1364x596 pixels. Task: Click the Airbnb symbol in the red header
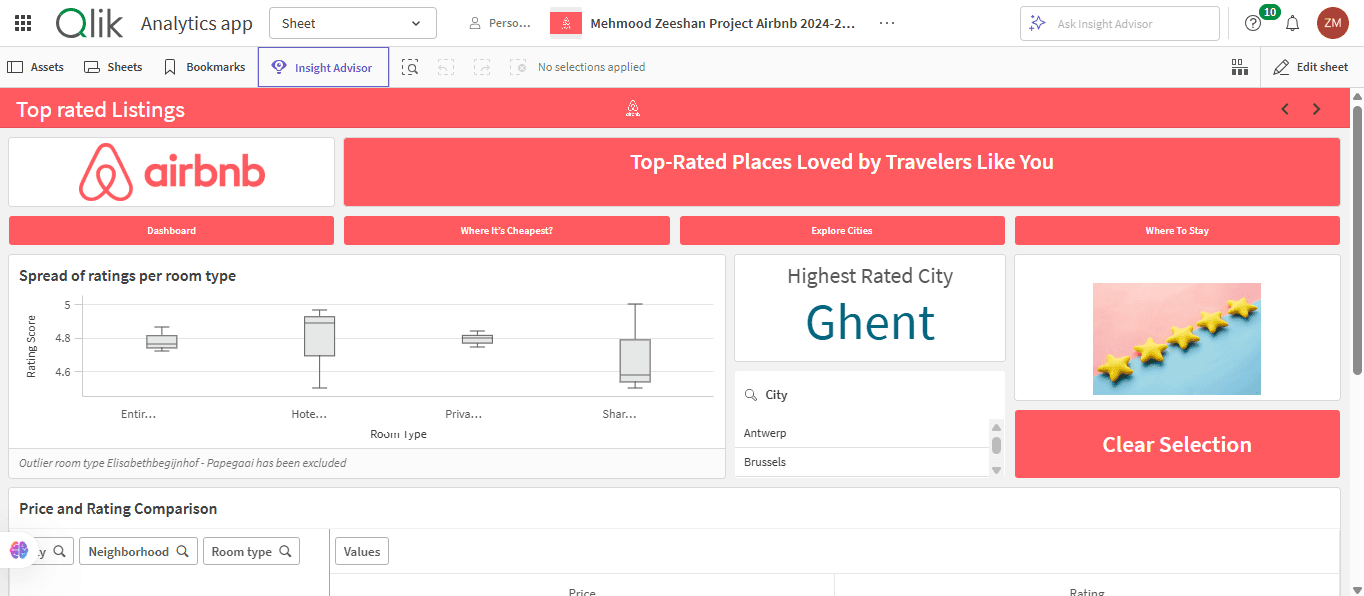[x=633, y=109]
